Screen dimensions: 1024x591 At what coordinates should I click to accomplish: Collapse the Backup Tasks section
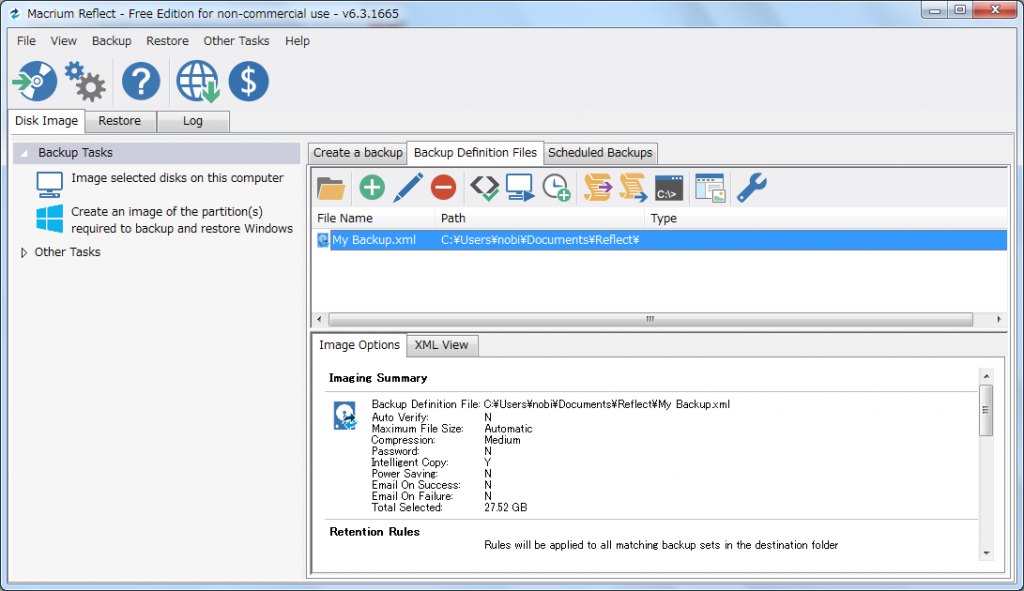pyautogui.click(x=24, y=153)
